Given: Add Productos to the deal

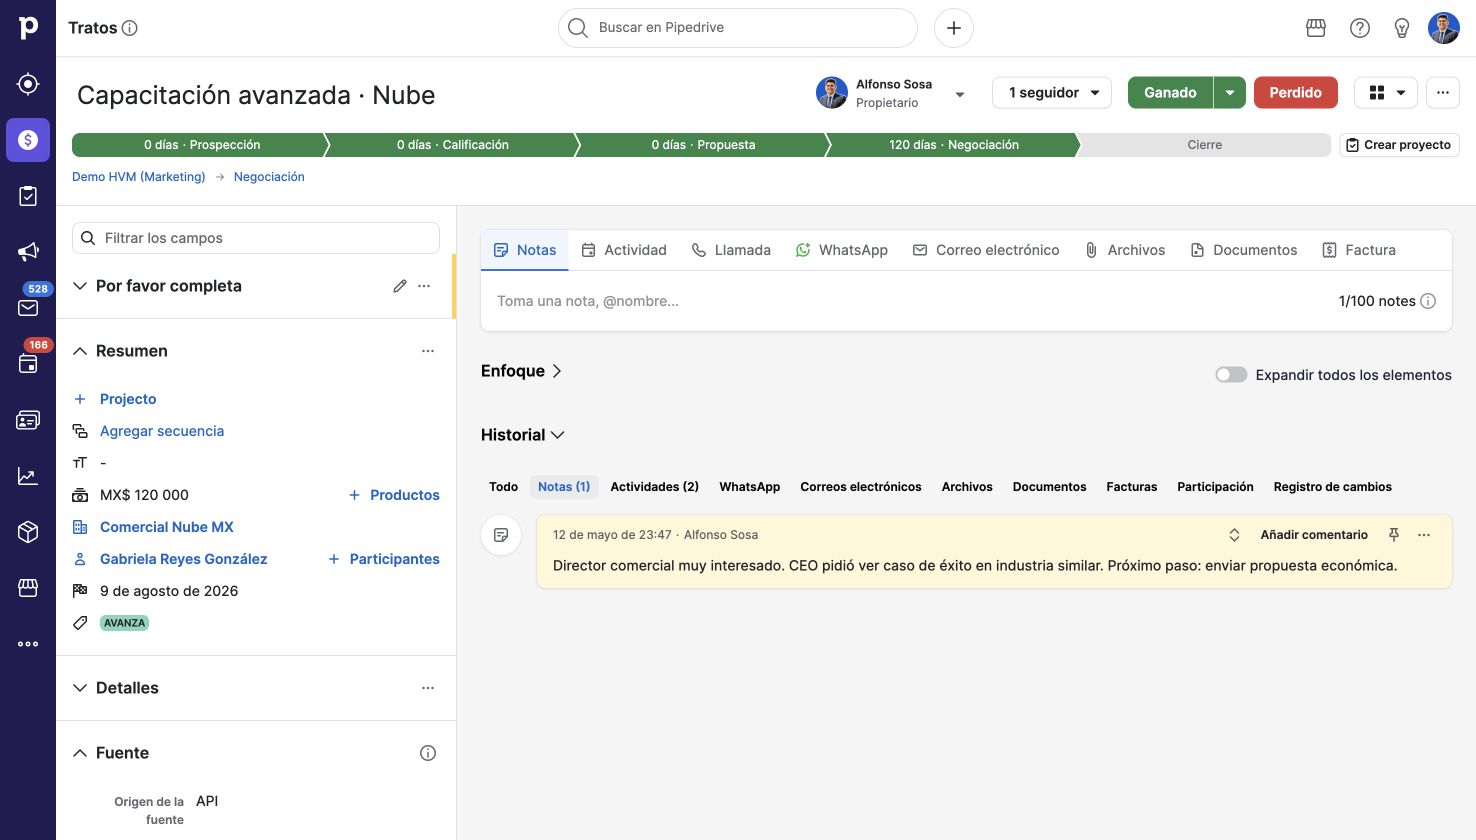Looking at the screenshot, I should [x=394, y=495].
